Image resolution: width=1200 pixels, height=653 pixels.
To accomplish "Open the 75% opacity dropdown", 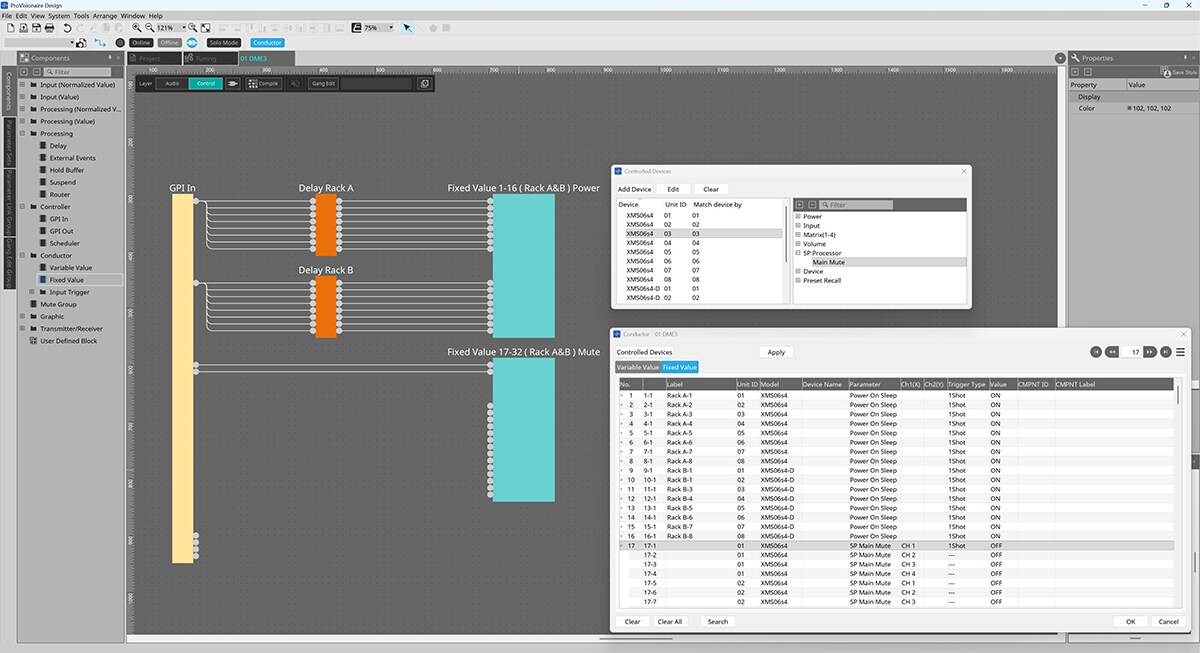I will pyautogui.click(x=391, y=28).
